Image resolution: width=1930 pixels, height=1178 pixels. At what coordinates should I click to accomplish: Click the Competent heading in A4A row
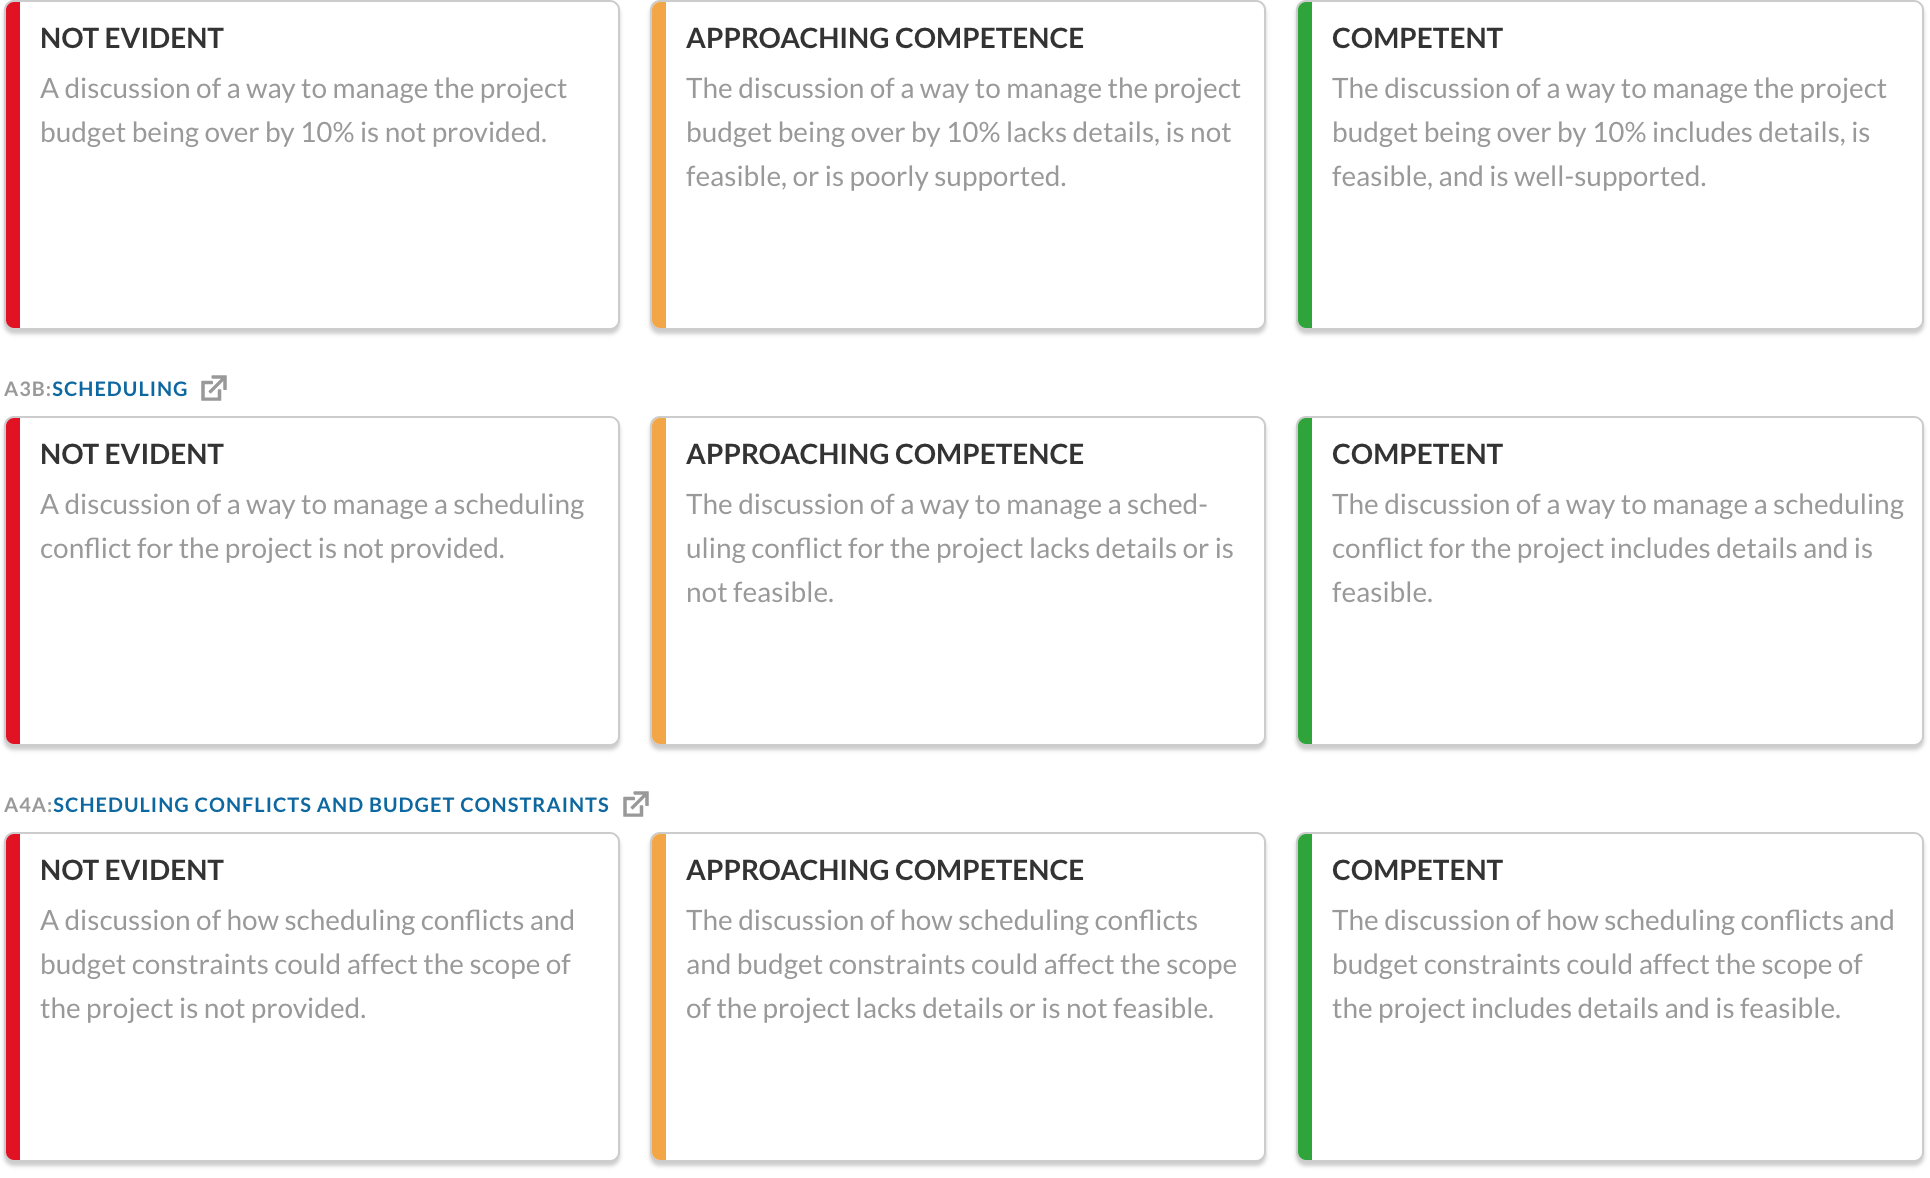pos(1416,870)
